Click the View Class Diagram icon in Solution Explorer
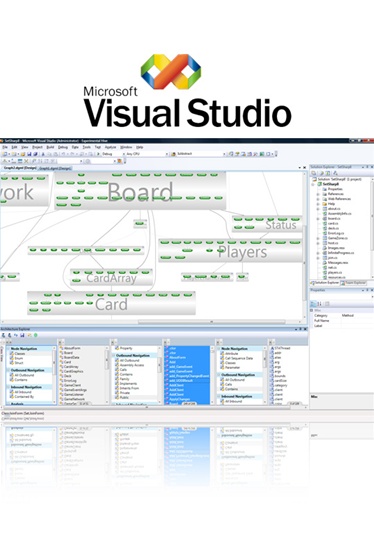The height and width of the screenshot is (540, 374). click(x=335, y=173)
